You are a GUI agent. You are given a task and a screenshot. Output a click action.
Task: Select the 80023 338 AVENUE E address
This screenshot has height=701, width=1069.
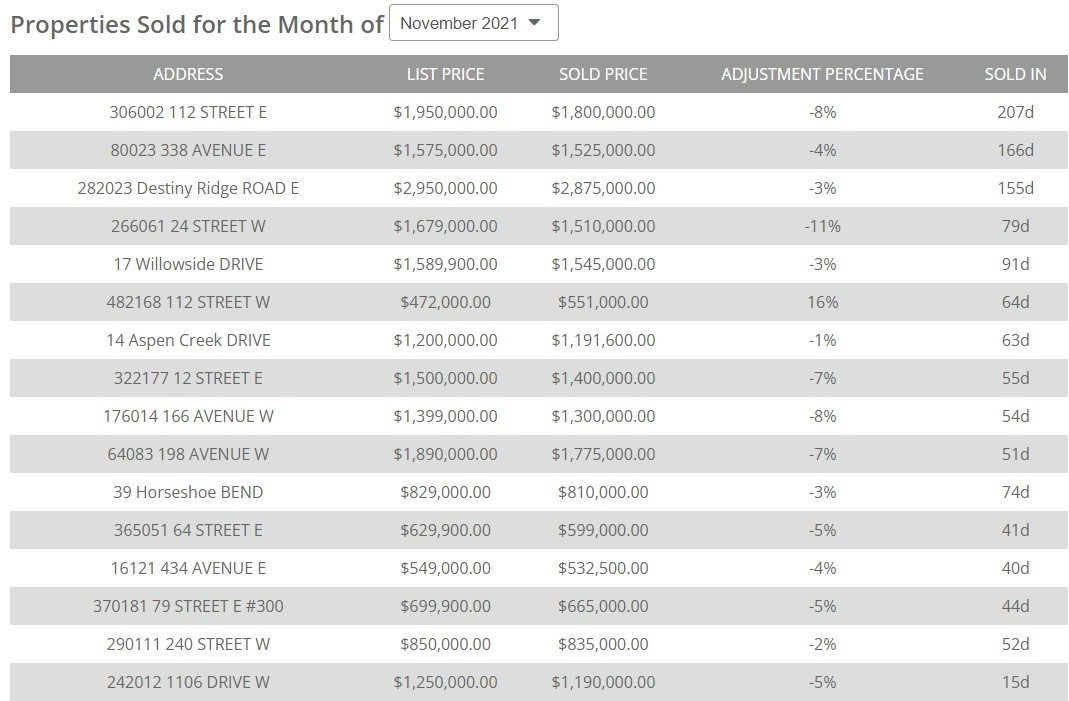[188, 150]
